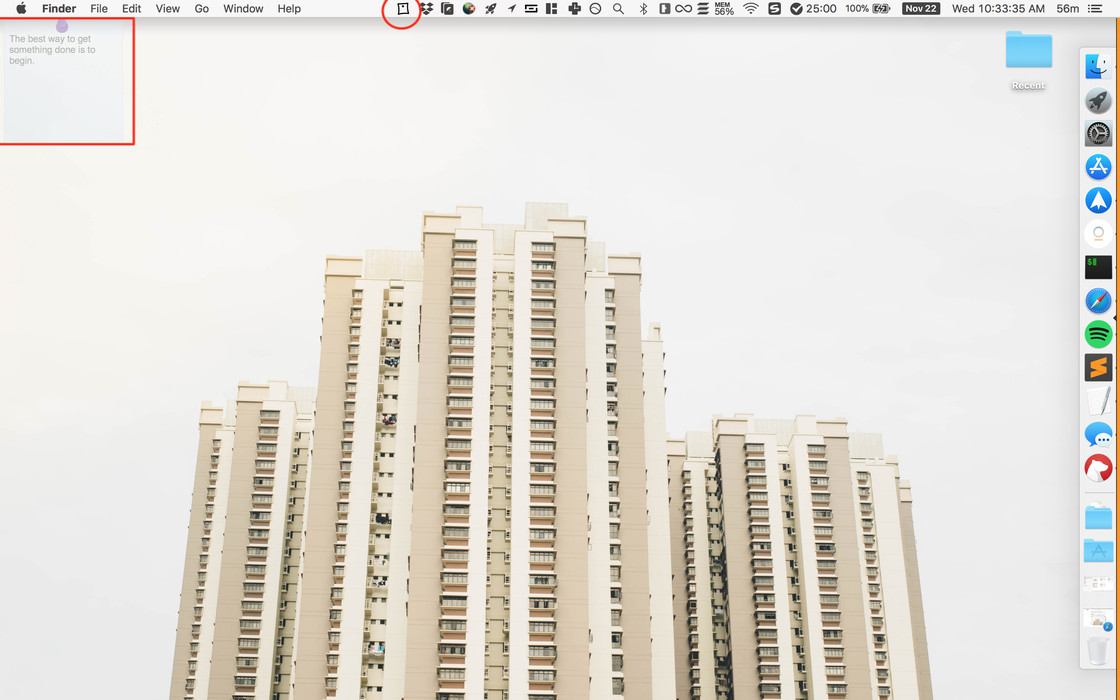Open Safari from the Dock
Image resolution: width=1120 pixels, height=700 pixels.
(x=1098, y=300)
